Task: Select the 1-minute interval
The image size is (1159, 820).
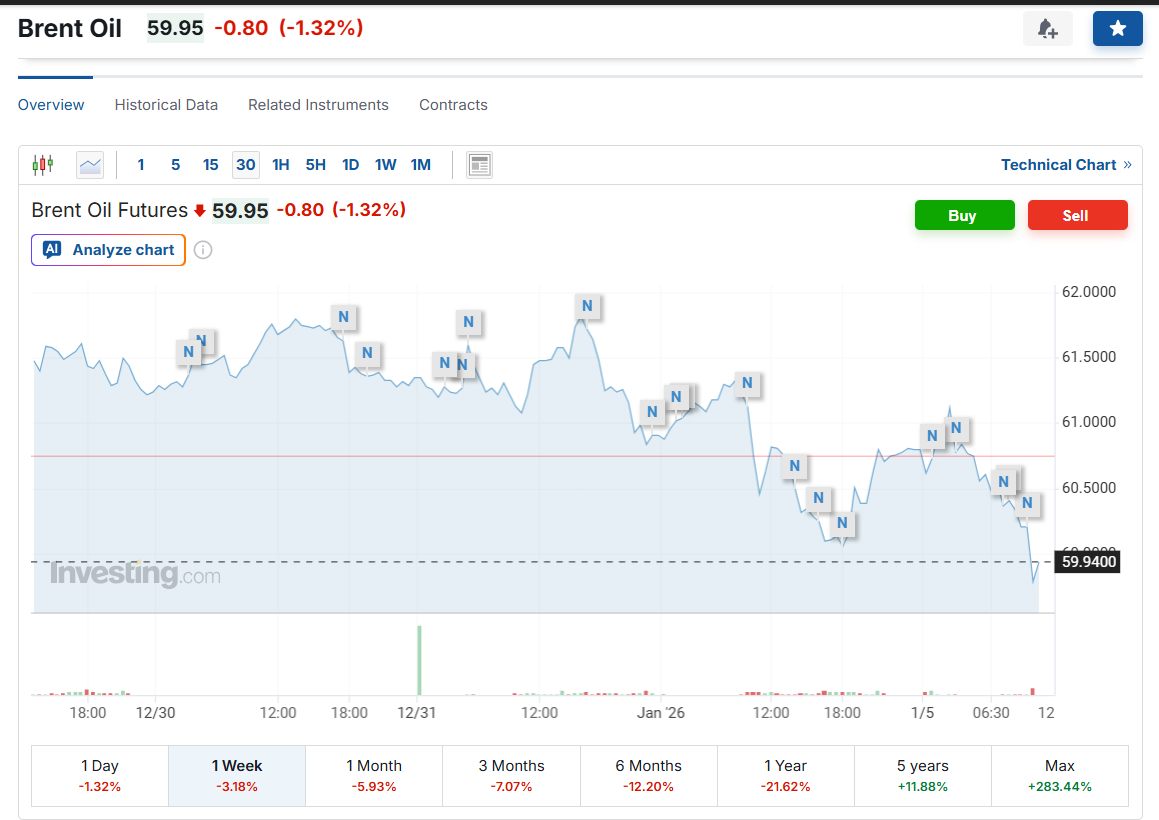Action: [141, 165]
